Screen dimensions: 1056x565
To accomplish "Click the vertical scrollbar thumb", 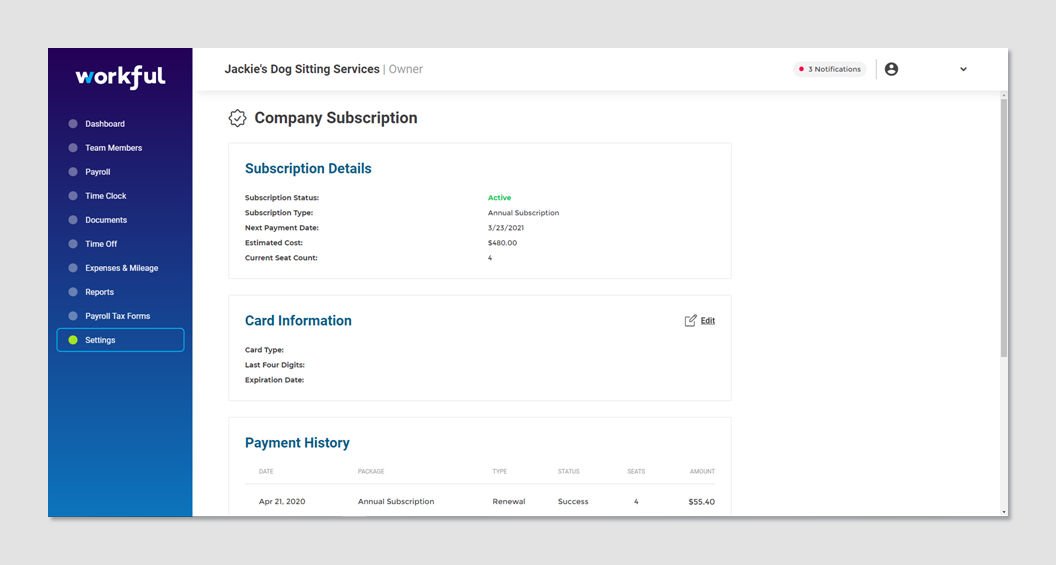I will tap(1003, 229).
